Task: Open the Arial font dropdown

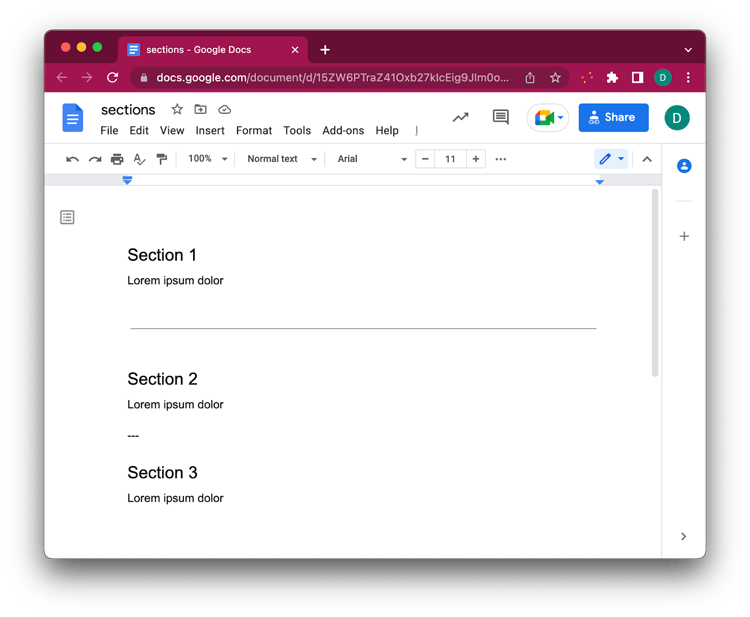Action: [372, 159]
